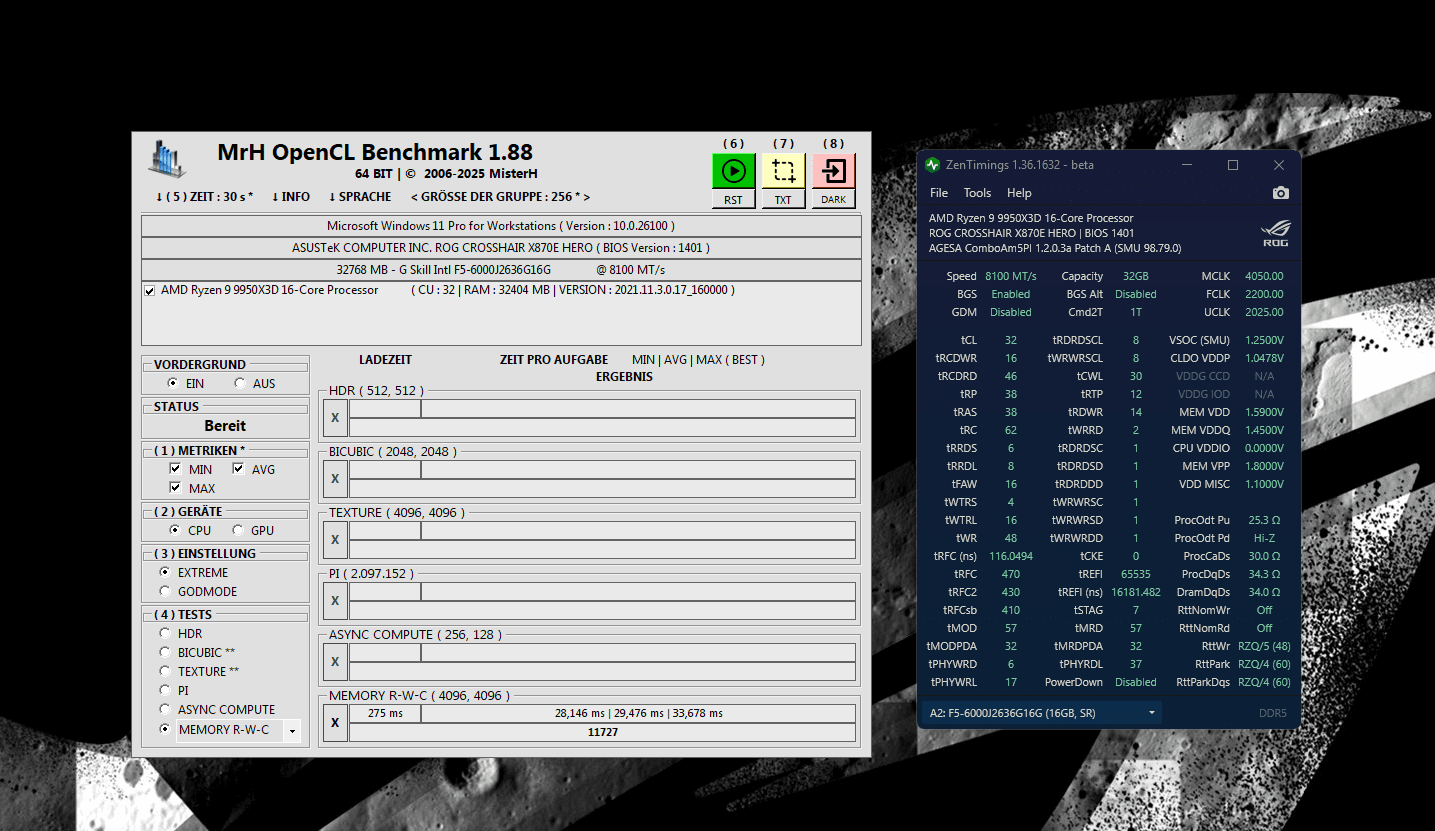The height and width of the screenshot is (831, 1435).
Task: Click the ZenTimings heartbeat app icon
Action: tap(933, 165)
